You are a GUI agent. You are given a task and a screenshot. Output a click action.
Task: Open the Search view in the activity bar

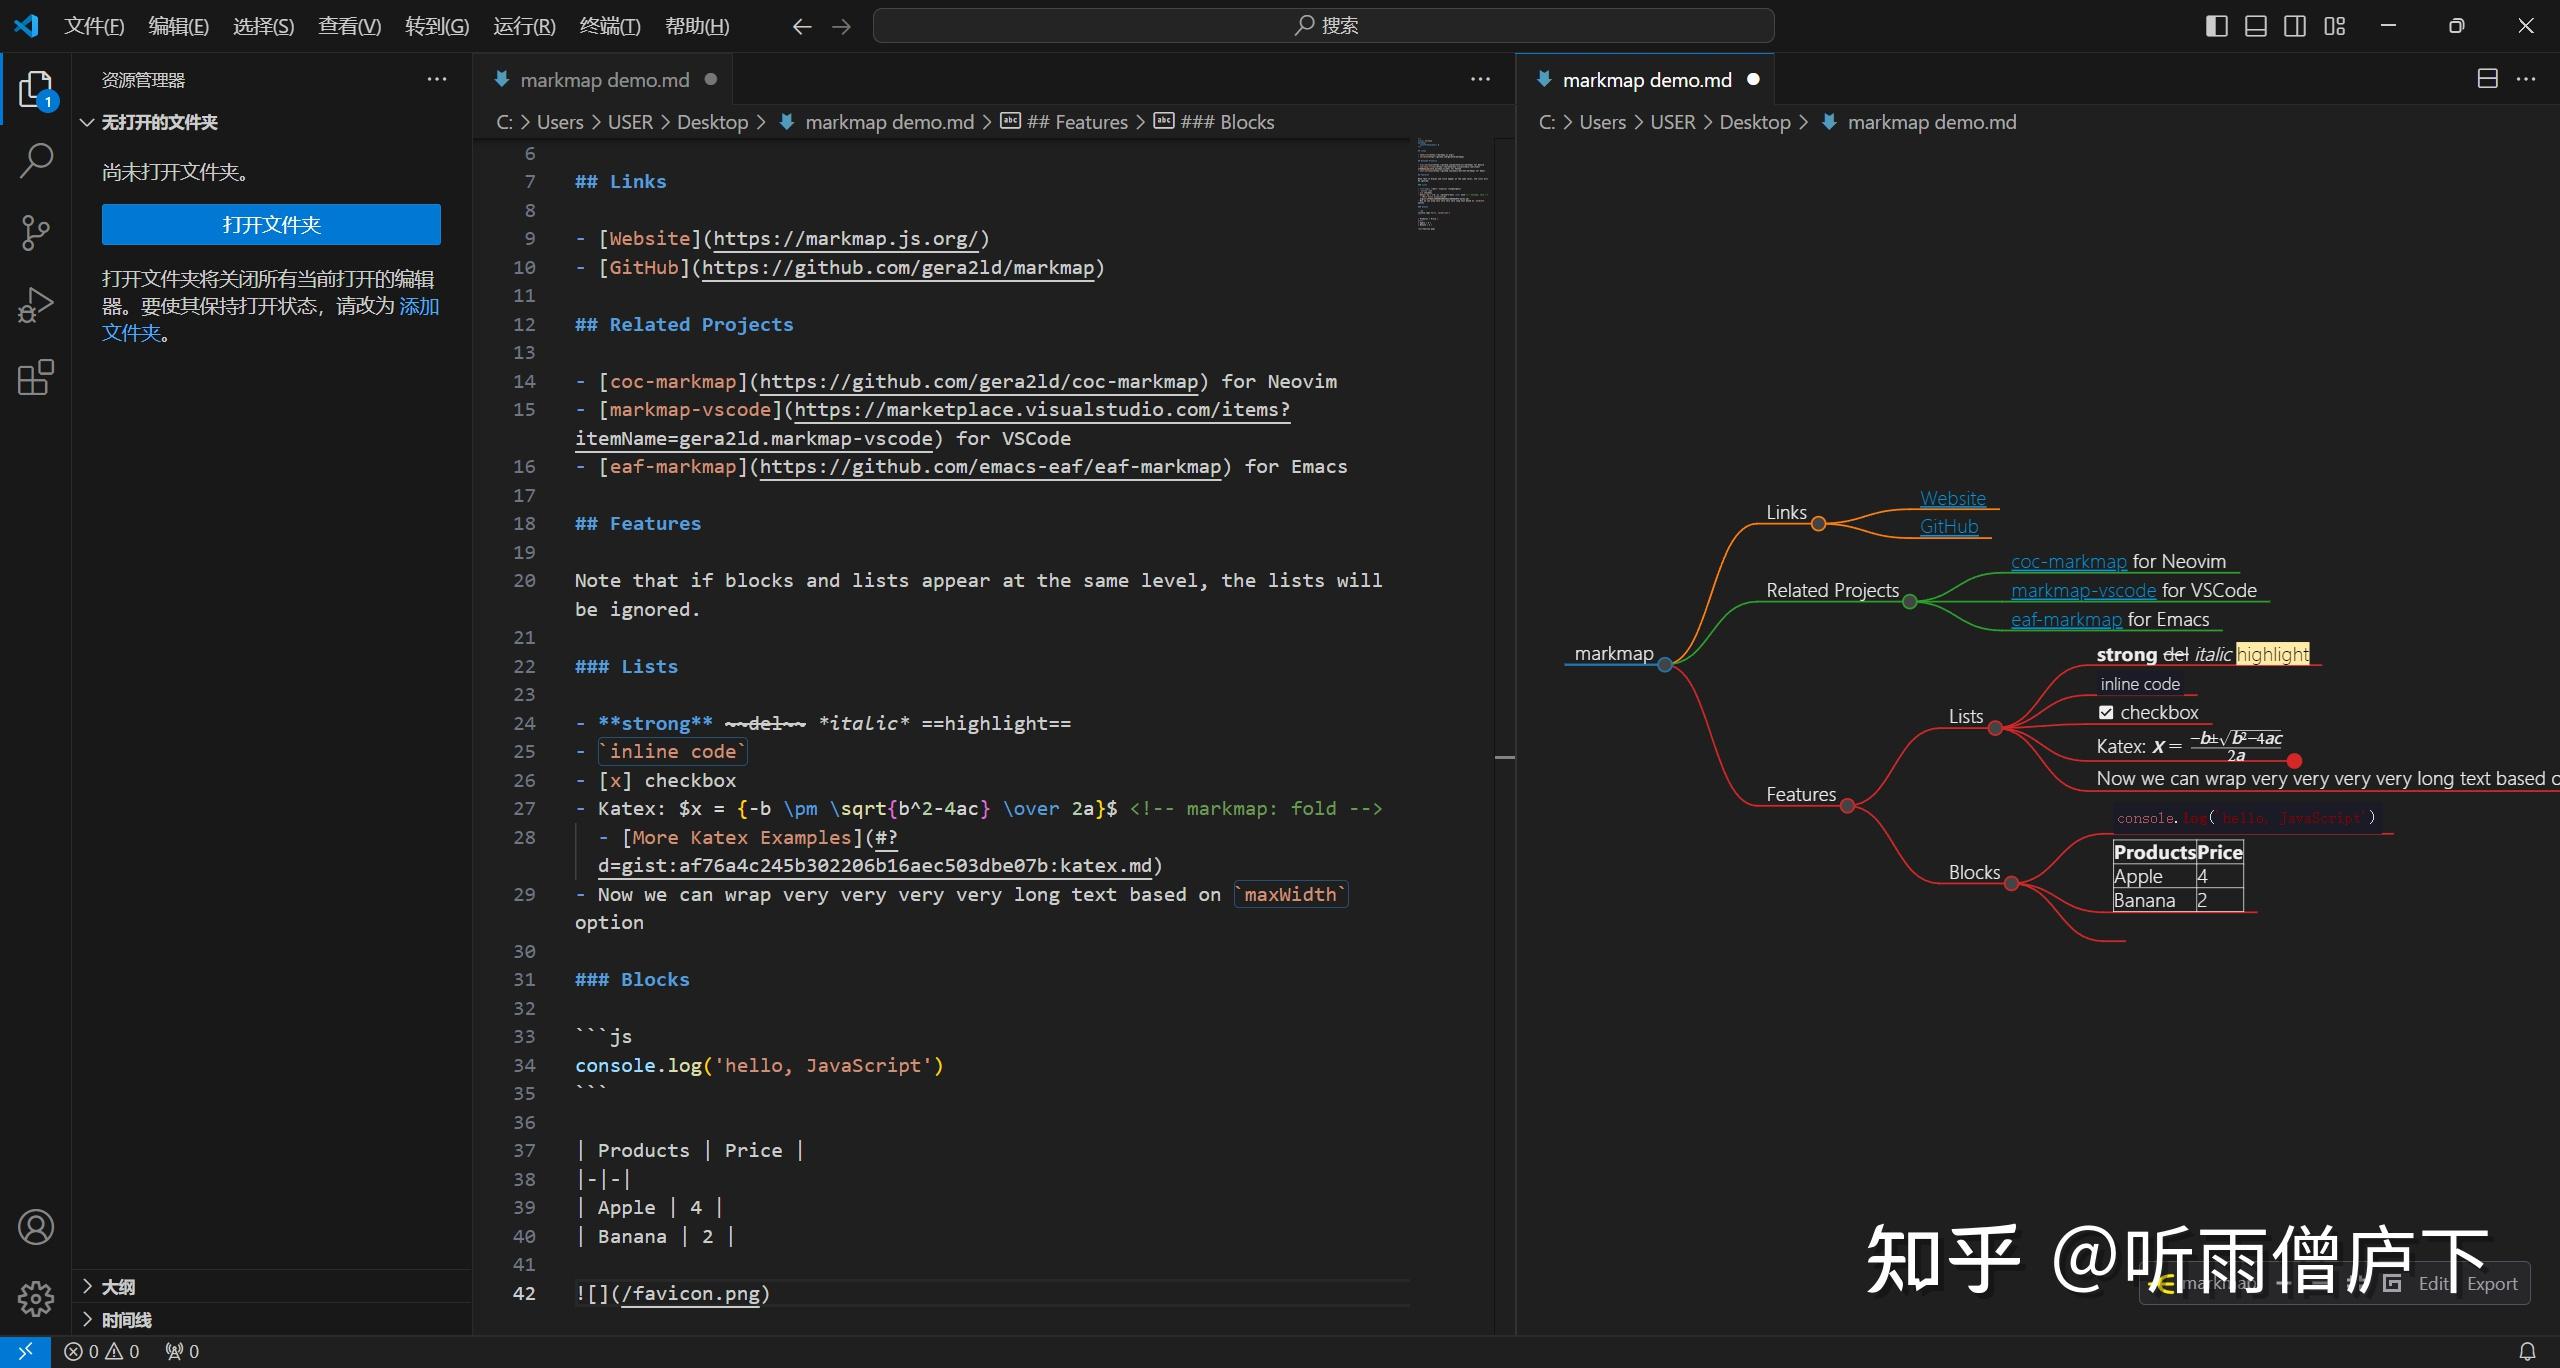[x=36, y=158]
